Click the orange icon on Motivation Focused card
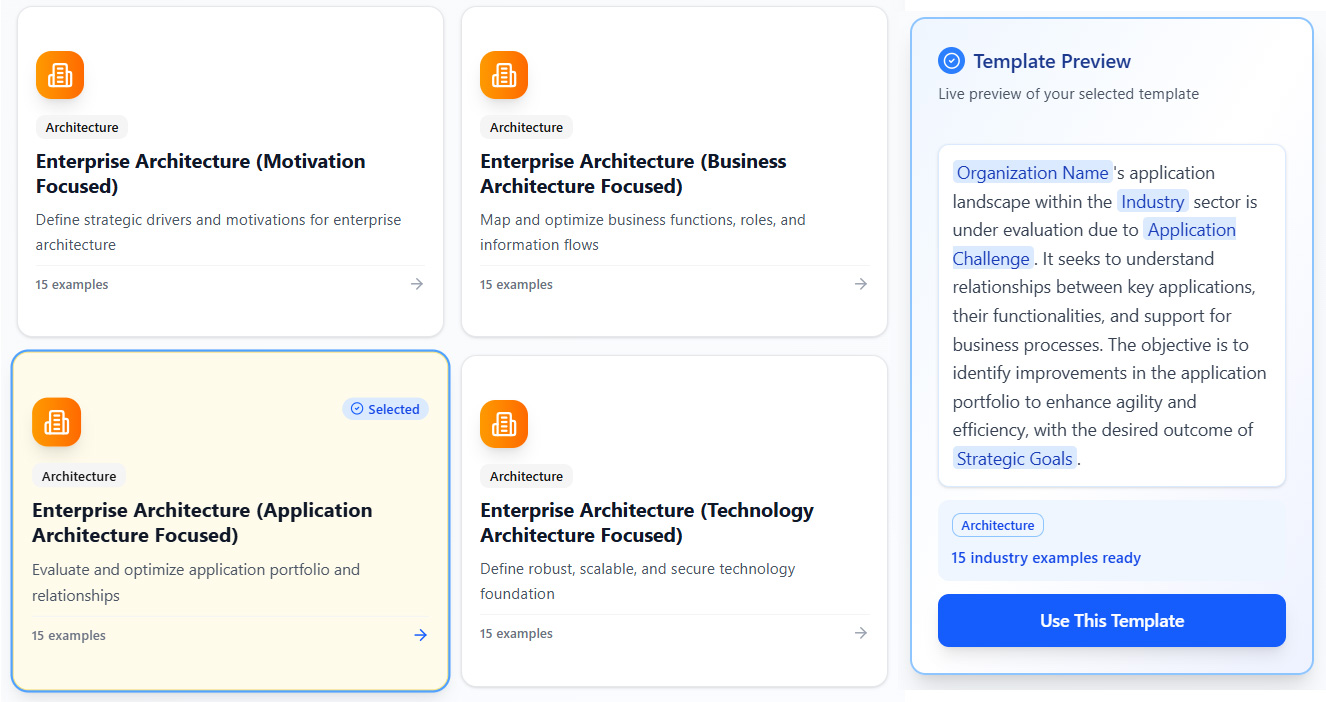The height and width of the screenshot is (702, 1326). tap(60, 75)
